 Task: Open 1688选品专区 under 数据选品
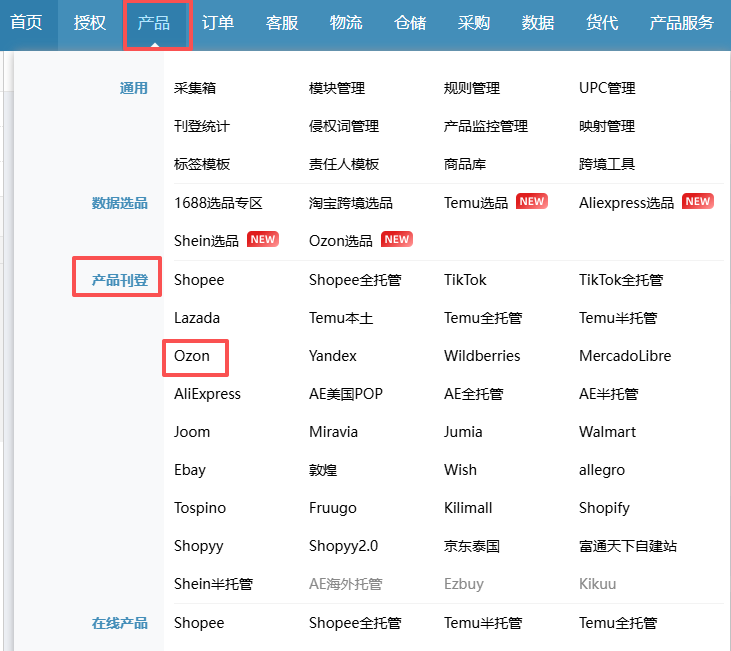(x=218, y=202)
